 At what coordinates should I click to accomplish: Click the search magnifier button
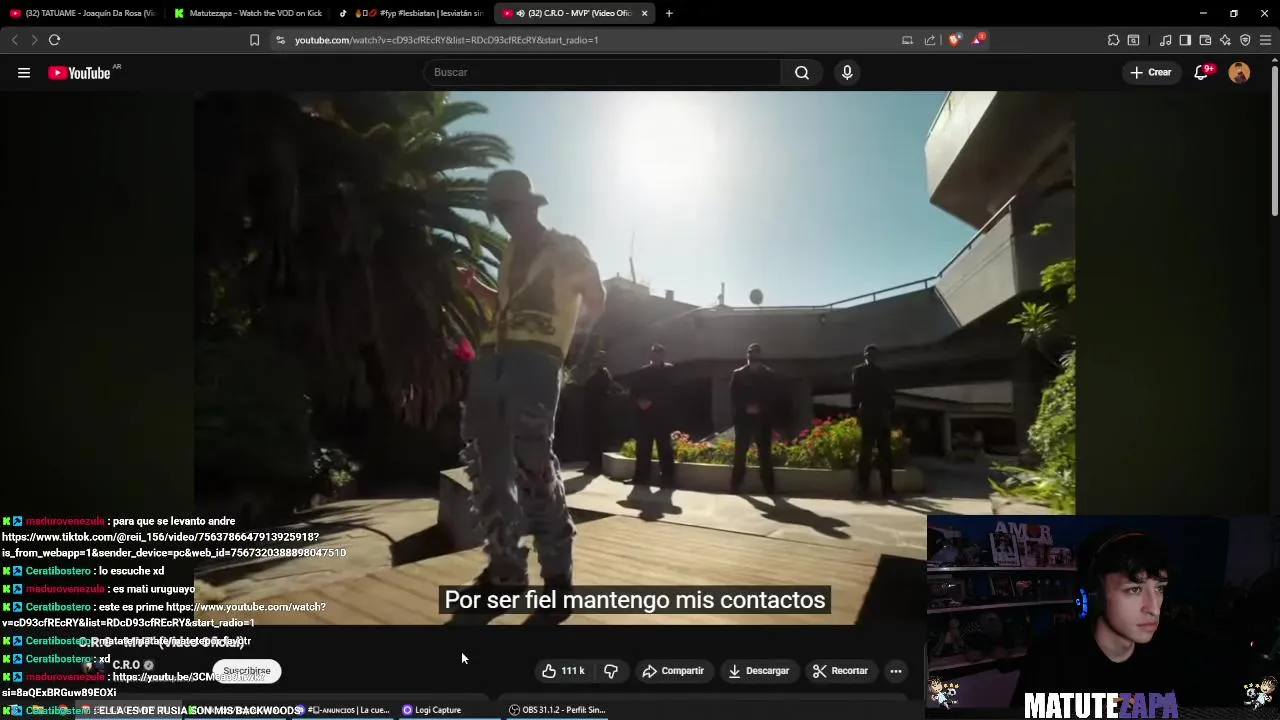(802, 72)
